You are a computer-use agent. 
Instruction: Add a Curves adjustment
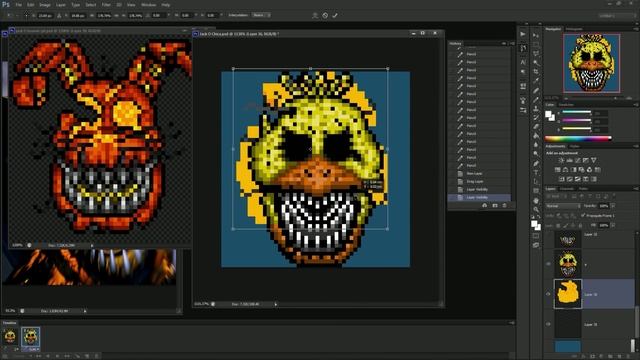pos(578,160)
